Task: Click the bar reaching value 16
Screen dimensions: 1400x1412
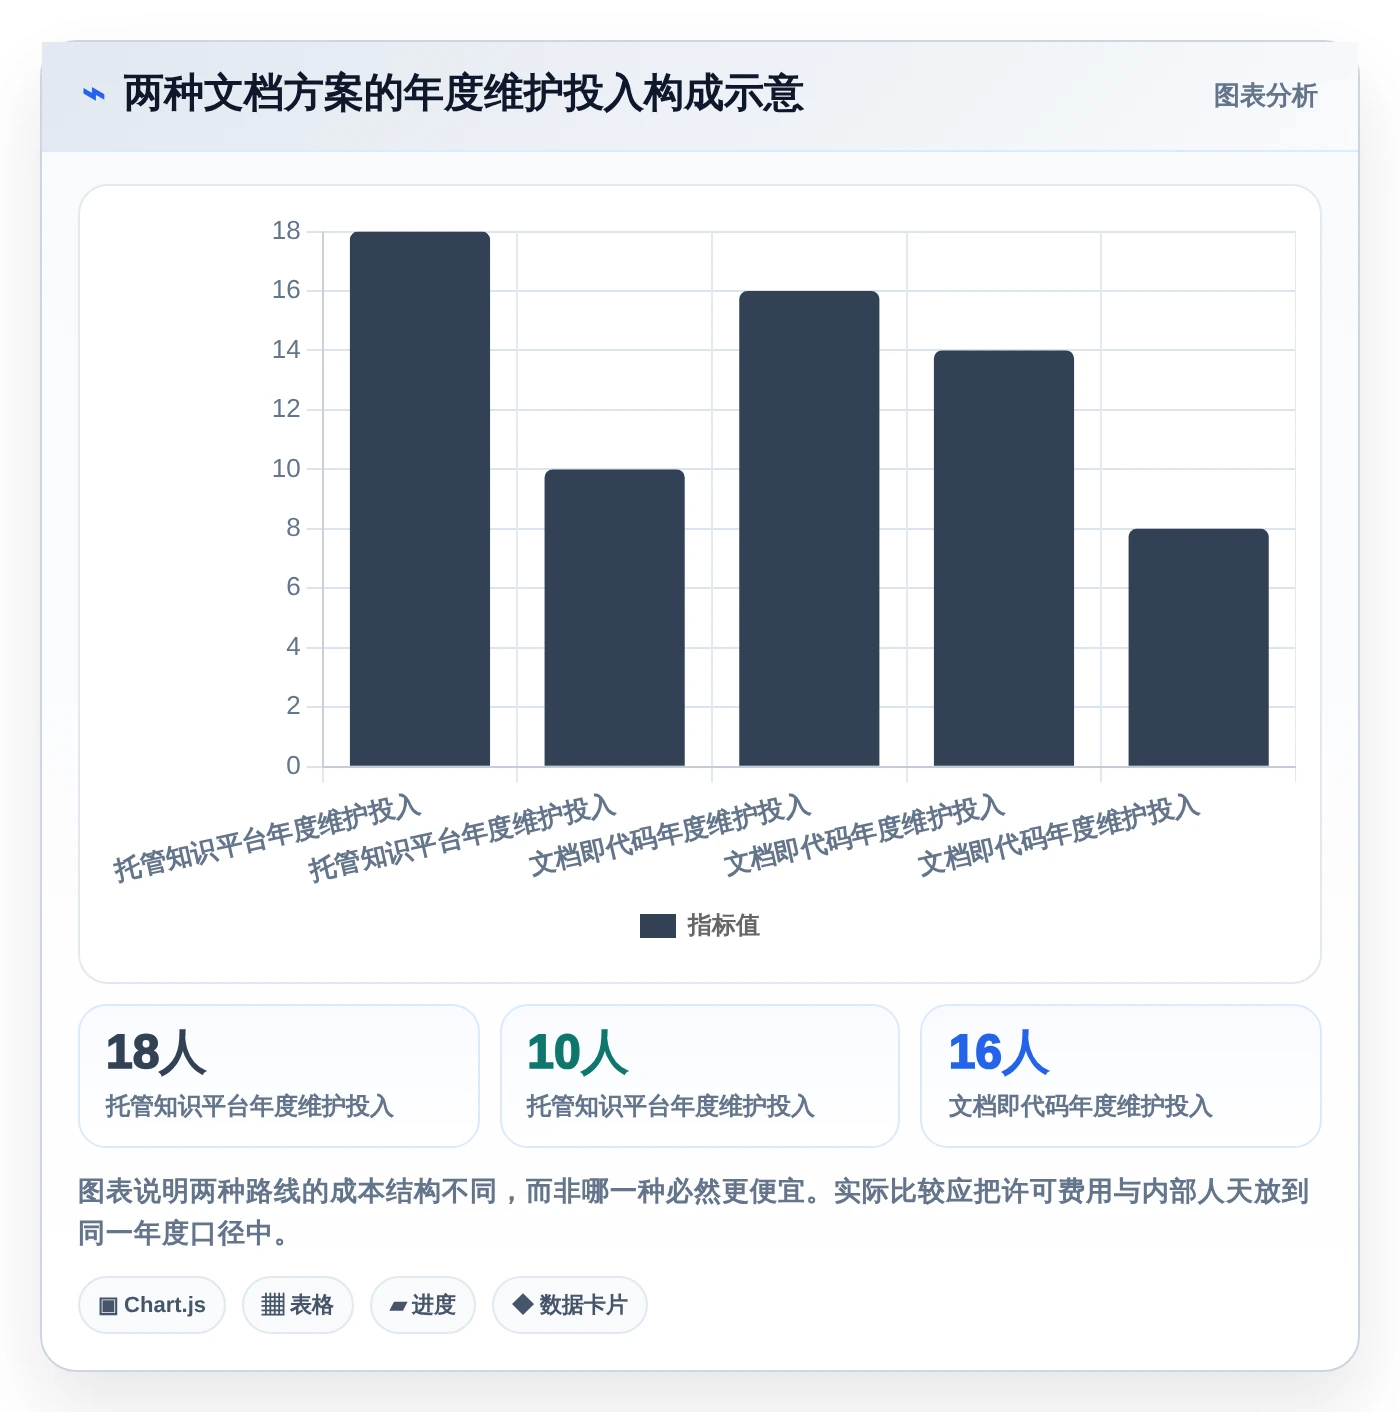Action: coord(809,529)
